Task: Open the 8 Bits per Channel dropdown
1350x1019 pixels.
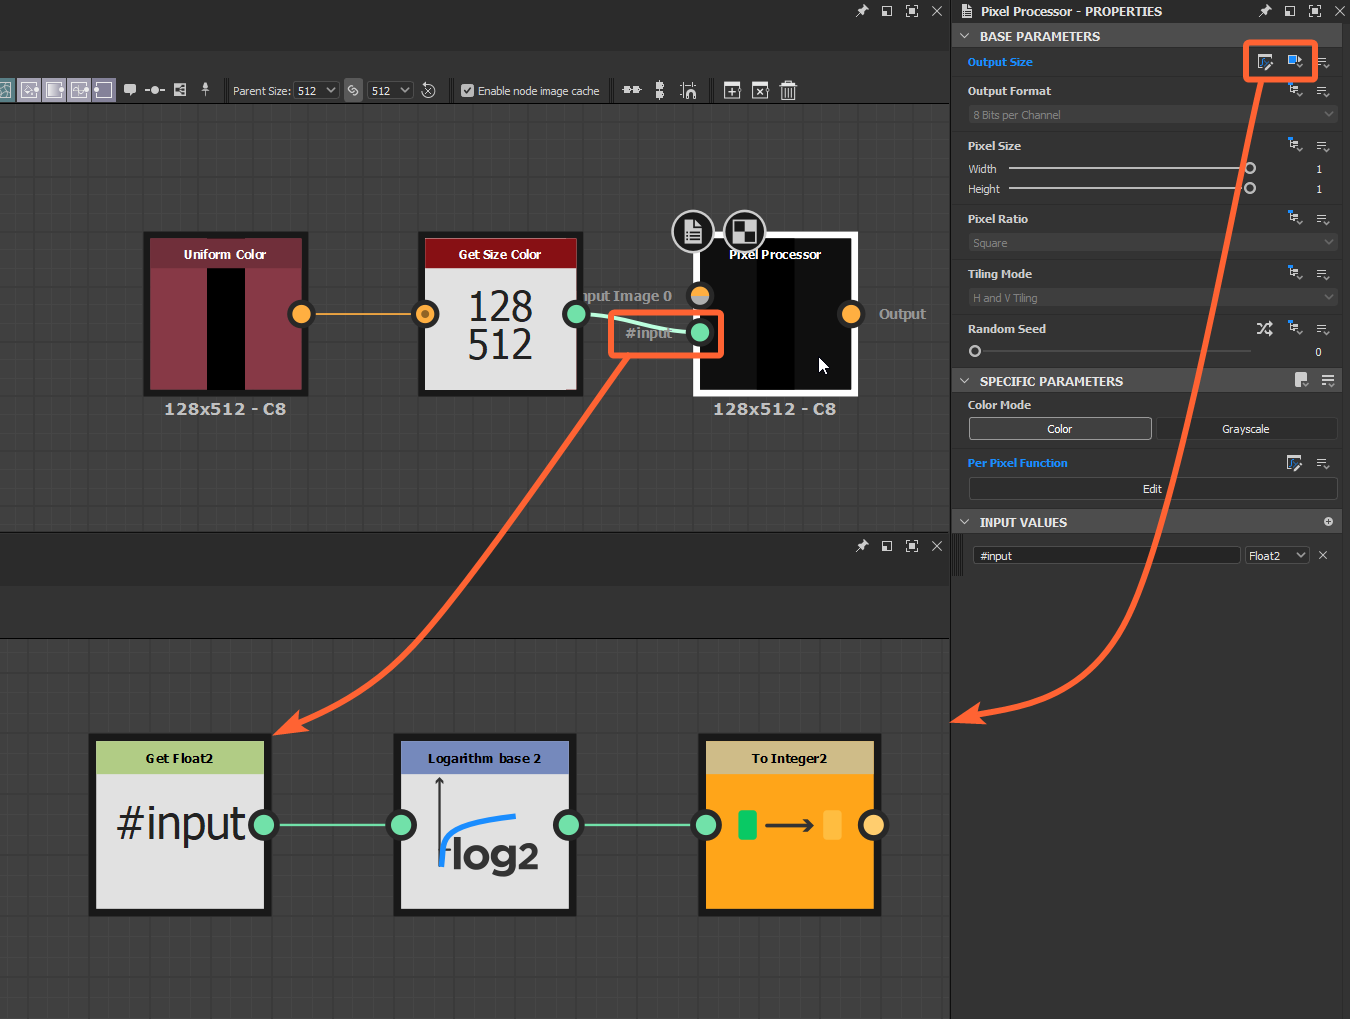Action: (x=1152, y=115)
